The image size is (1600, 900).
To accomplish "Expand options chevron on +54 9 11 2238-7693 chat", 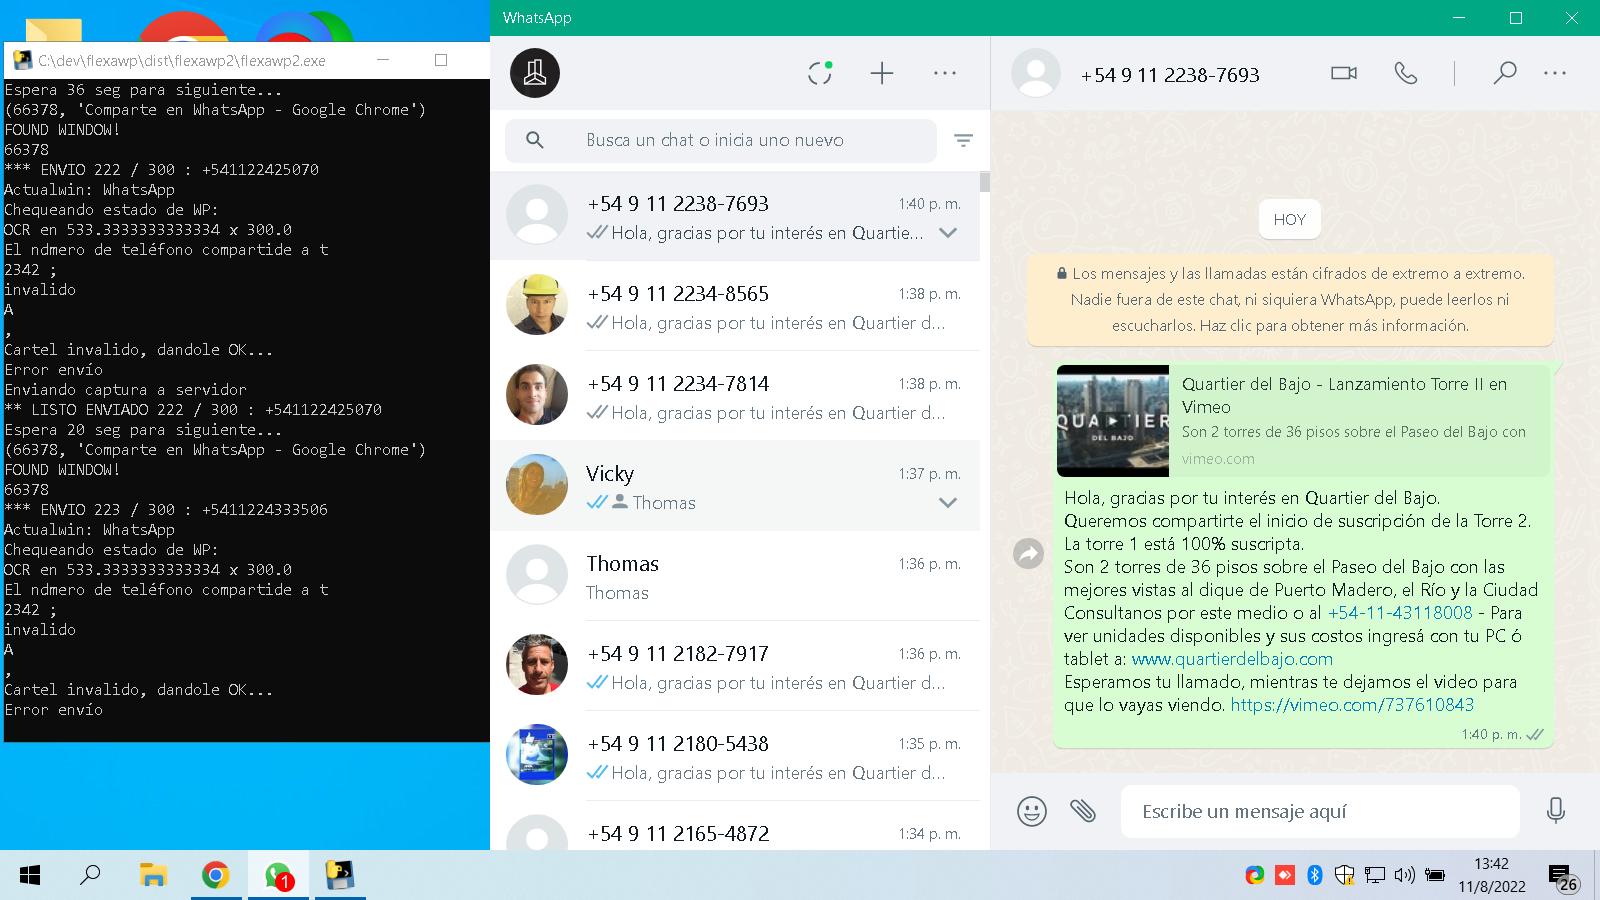I will (948, 233).
